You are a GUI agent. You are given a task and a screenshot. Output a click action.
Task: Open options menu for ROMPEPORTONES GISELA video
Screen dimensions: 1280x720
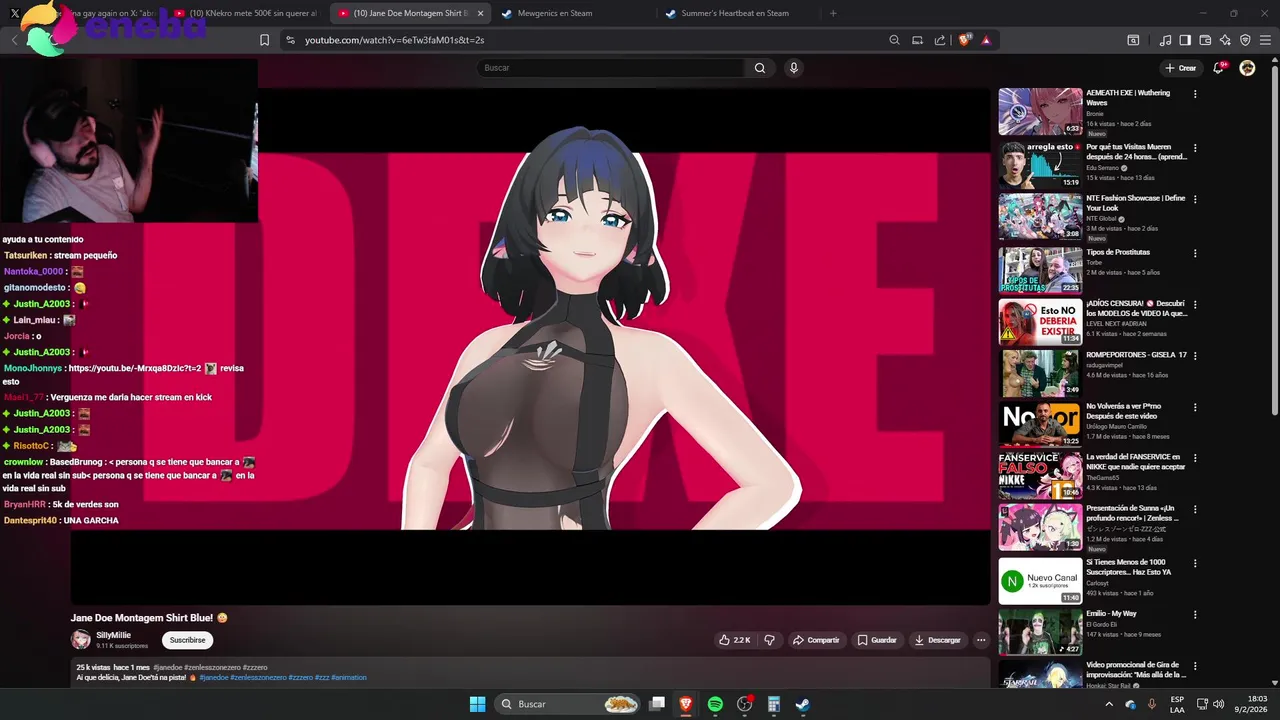pos(1195,355)
